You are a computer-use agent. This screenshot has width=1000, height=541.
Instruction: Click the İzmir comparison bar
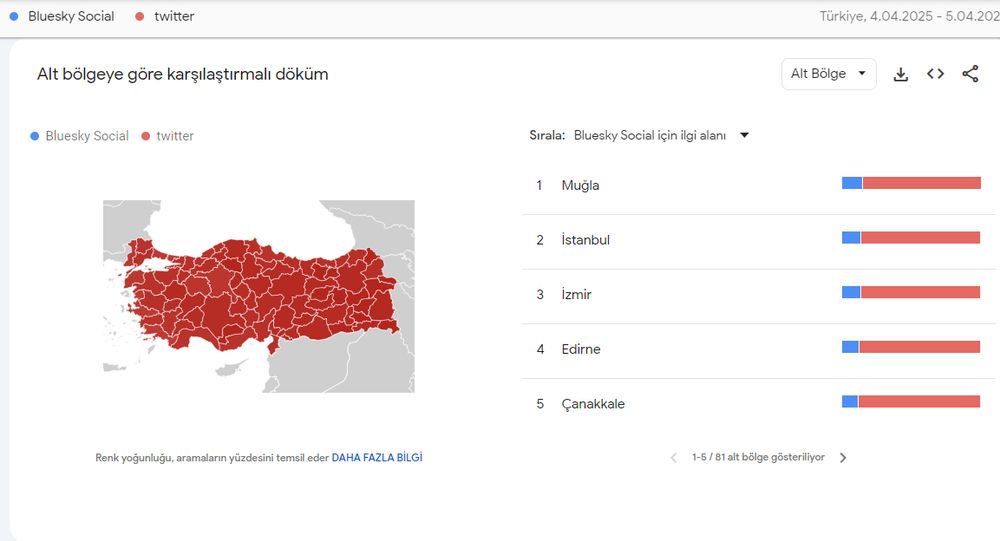click(911, 292)
